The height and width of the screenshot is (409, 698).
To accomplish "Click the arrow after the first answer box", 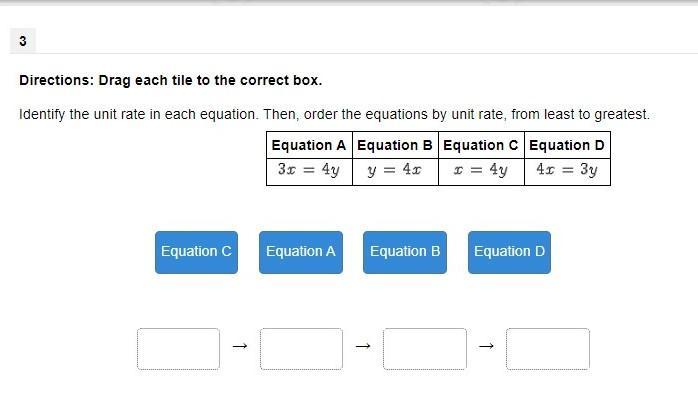I will [239, 347].
